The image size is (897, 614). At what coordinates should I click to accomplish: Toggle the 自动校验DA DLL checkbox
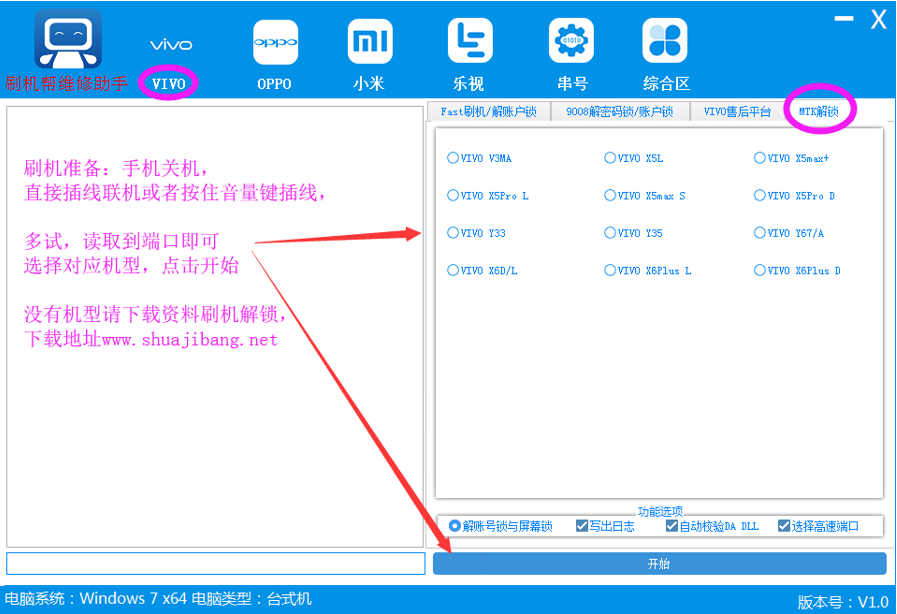[672, 526]
